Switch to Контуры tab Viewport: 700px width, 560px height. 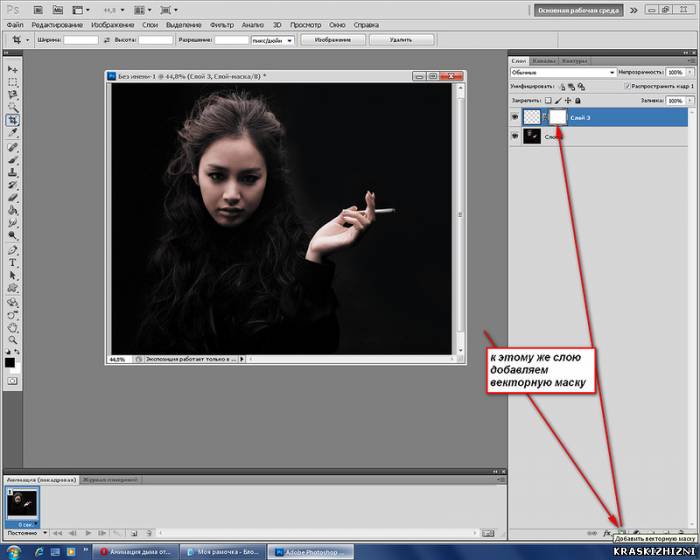pos(574,61)
